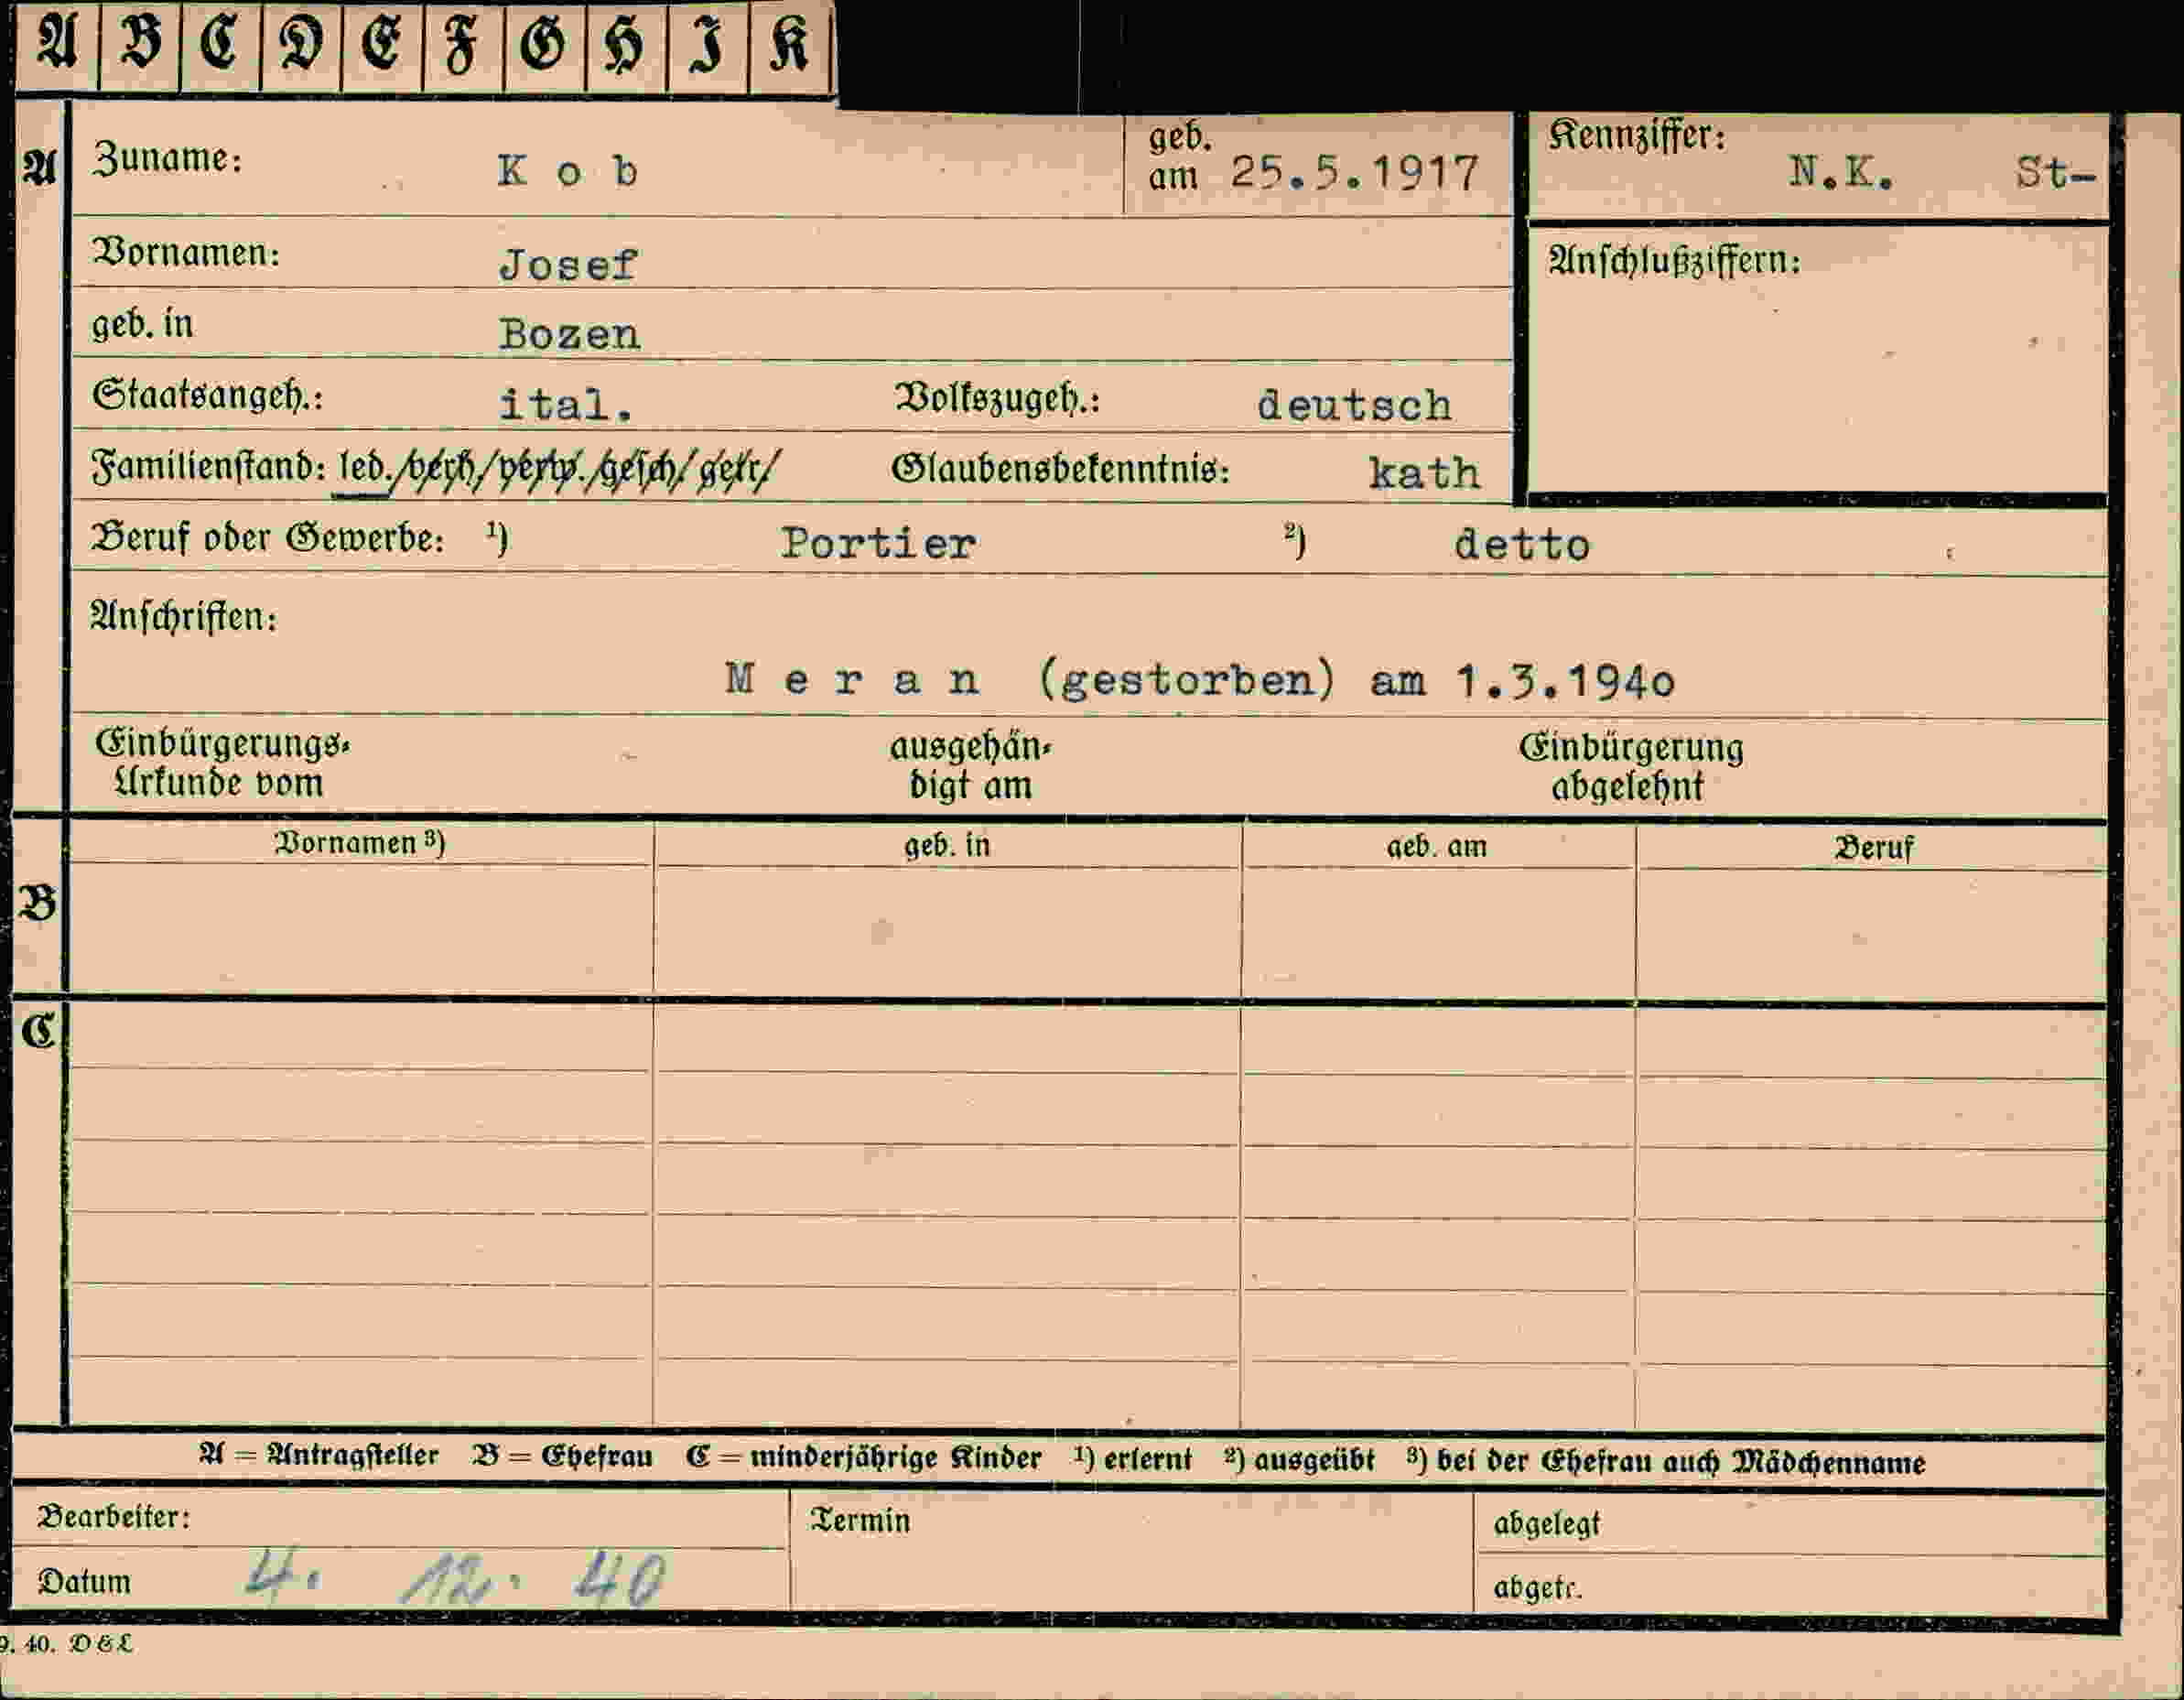
Task: Click the footnote '2) ausgeübt'
Action: pyautogui.click(x=1300, y=1460)
